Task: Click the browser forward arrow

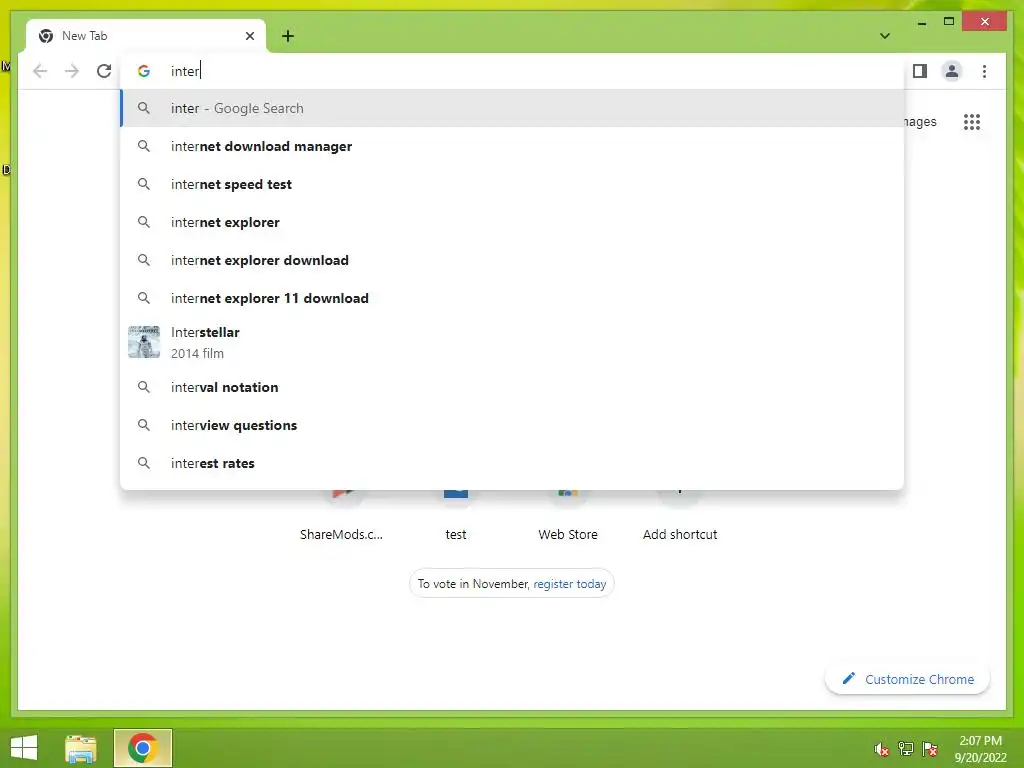Action: [x=72, y=71]
